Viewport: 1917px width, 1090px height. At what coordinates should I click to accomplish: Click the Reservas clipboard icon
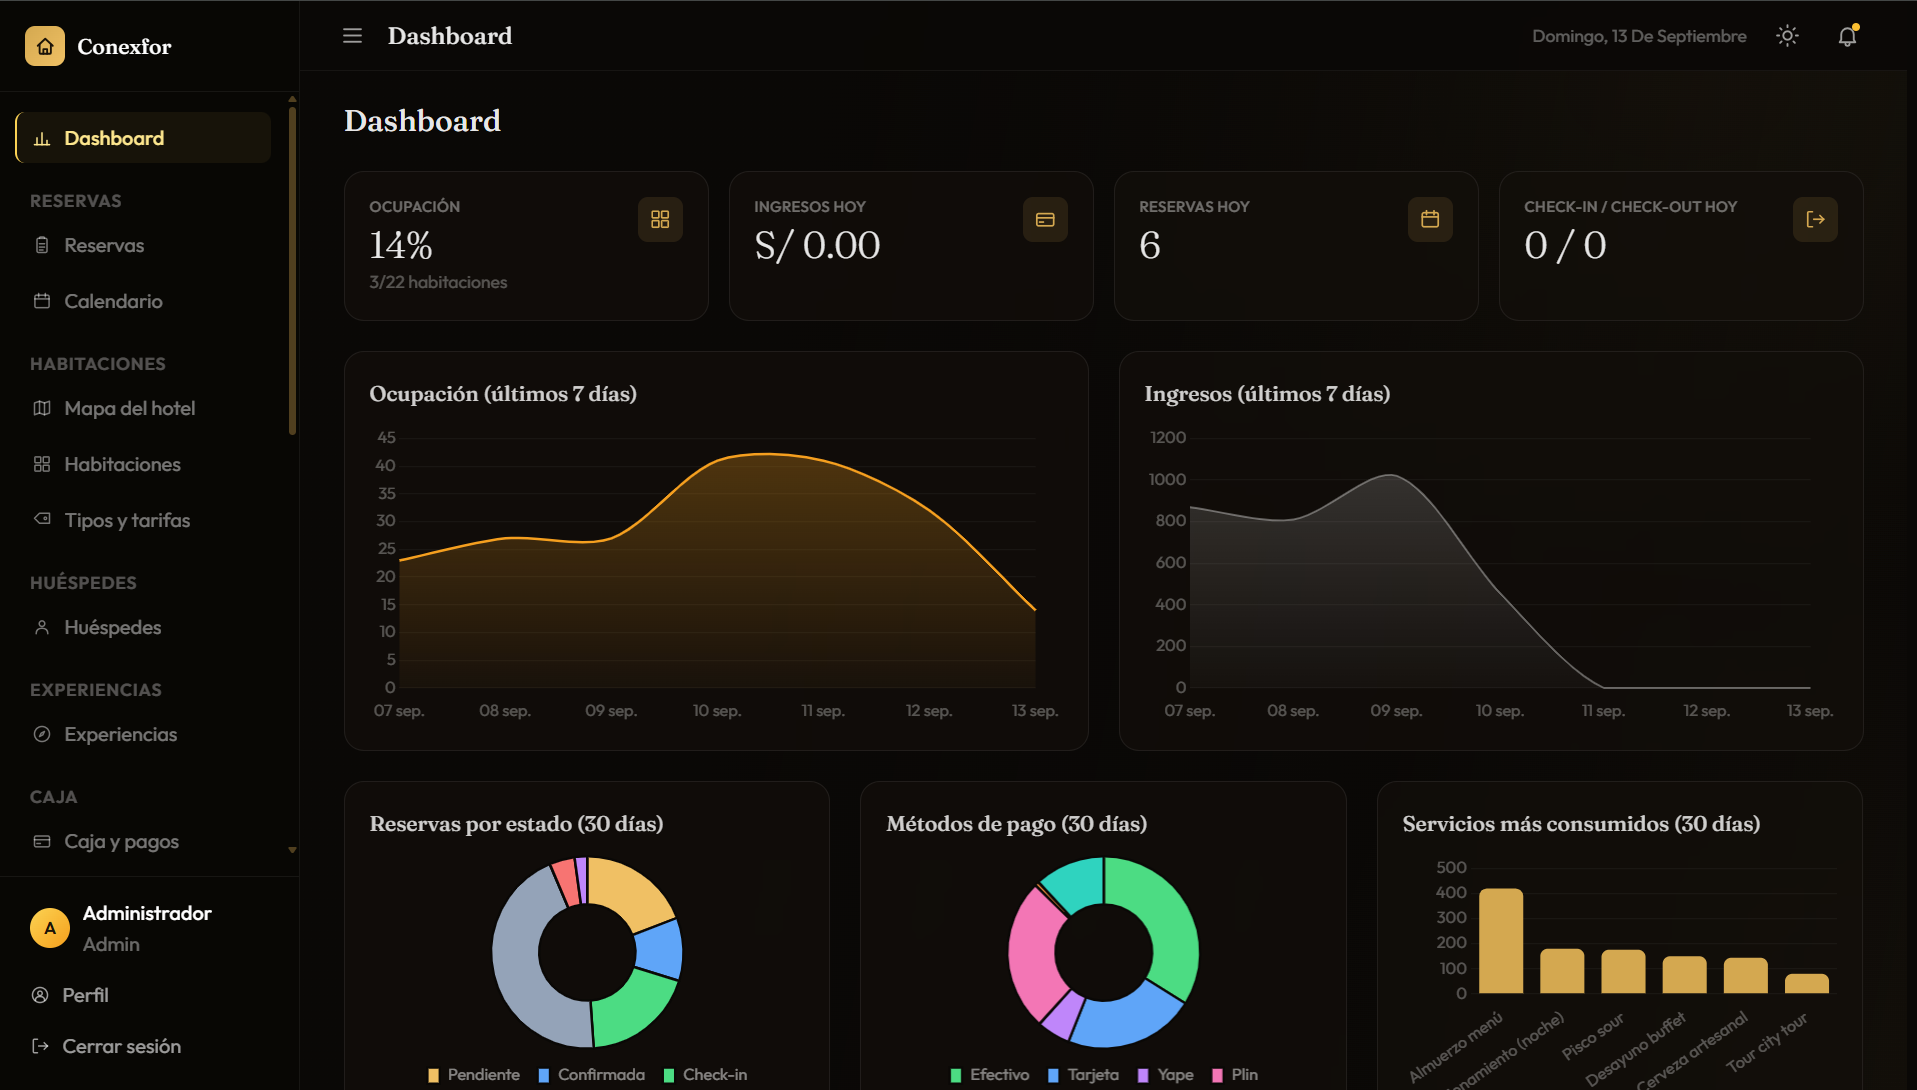(42, 245)
